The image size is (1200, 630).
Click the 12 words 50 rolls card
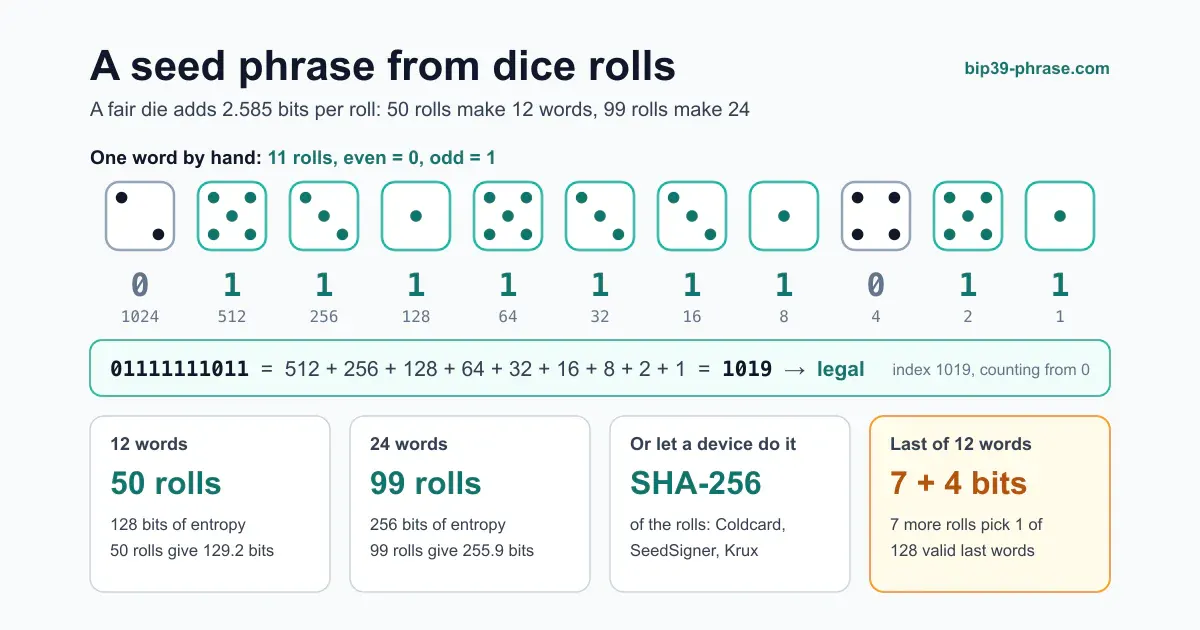click(x=210, y=504)
